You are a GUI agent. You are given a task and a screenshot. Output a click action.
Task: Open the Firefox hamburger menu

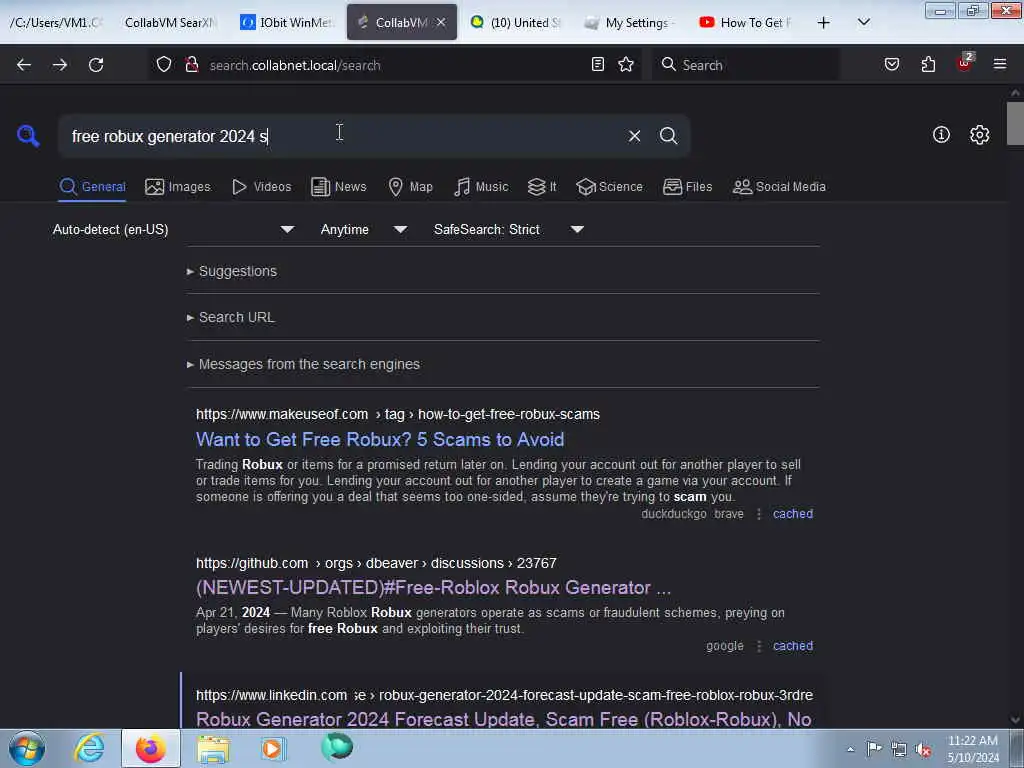tap(999, 64)
